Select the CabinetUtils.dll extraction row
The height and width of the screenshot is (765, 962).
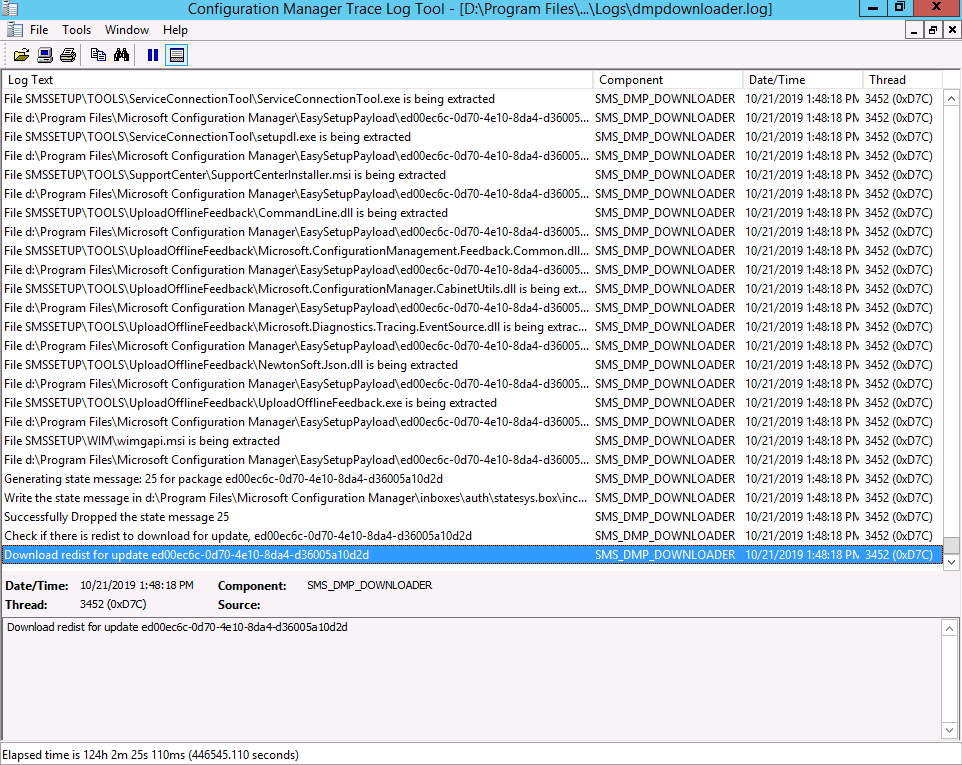coord(472,289)
